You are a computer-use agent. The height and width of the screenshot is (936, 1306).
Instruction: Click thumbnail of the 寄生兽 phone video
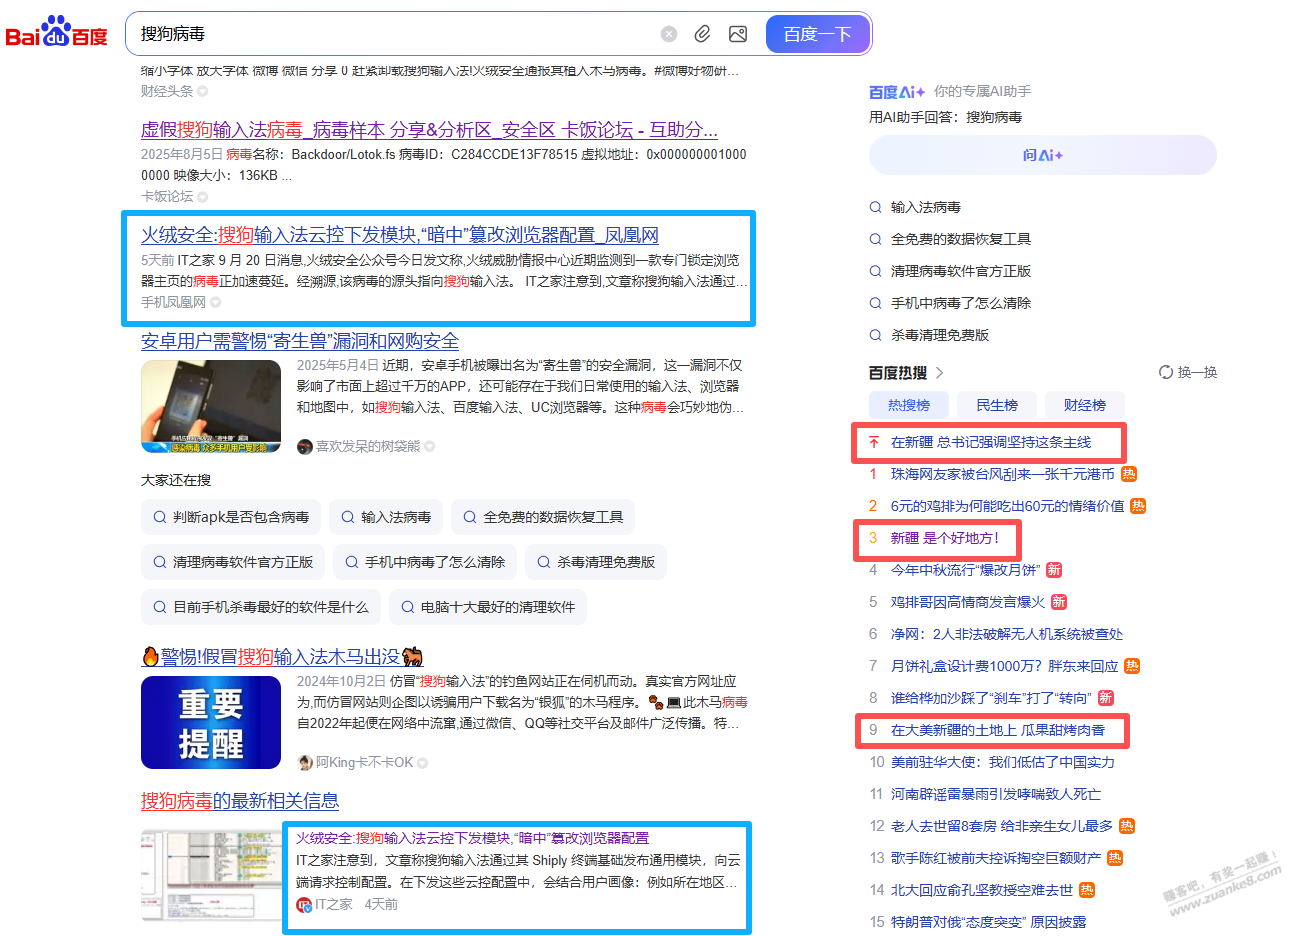click(x=211, y=407)
